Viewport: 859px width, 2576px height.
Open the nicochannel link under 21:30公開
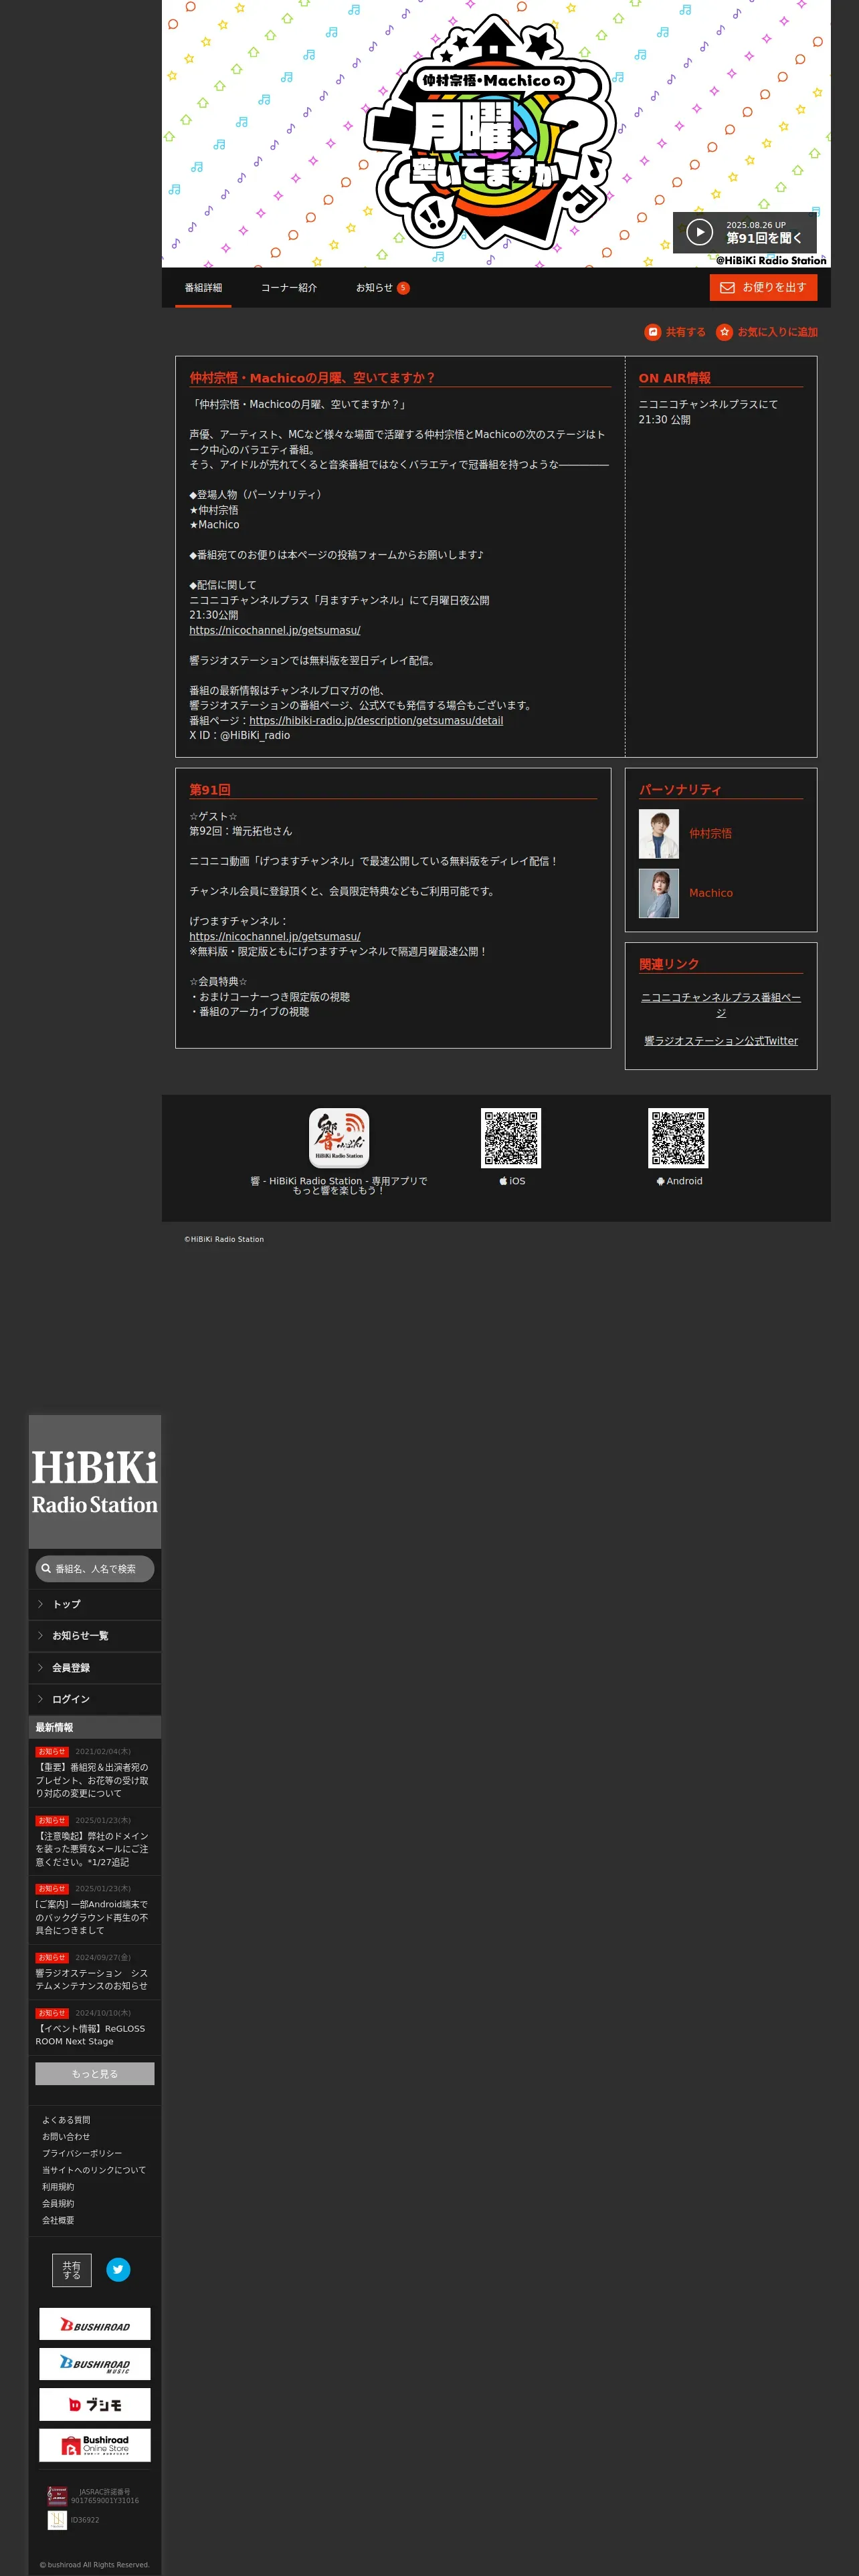click(275, 630)
